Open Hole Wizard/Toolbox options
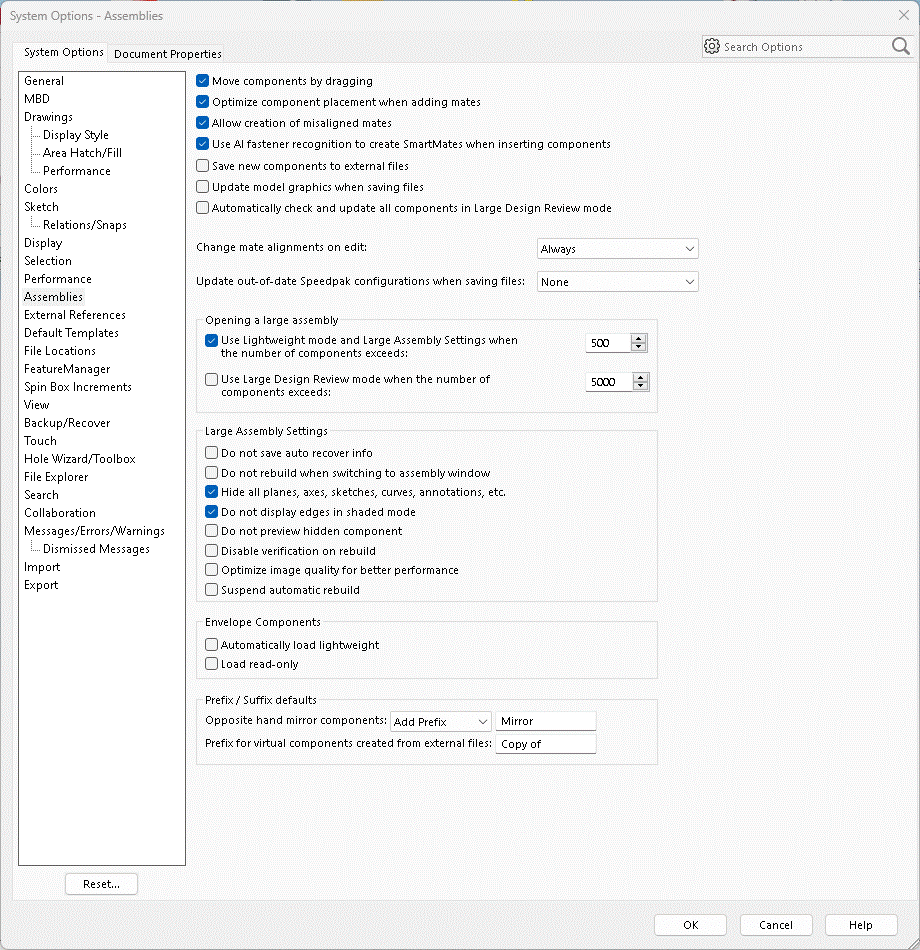The width and height of the screenshot is (920, 950). [x=80, y=459]
